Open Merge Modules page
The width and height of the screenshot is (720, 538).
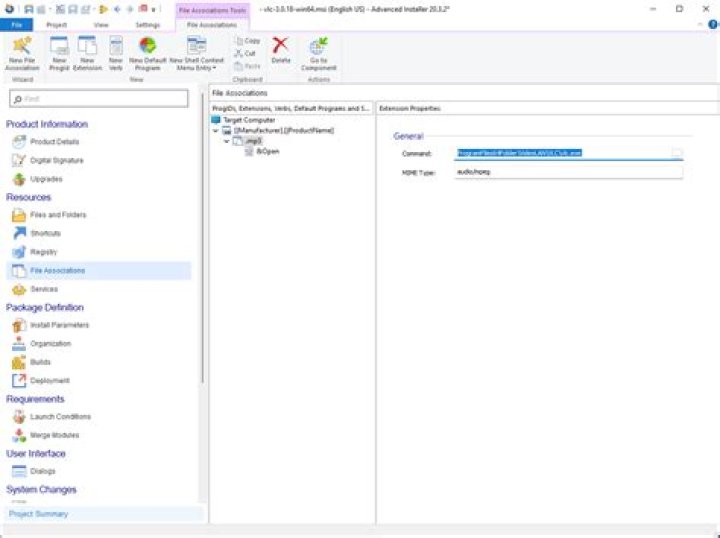pyautogui.click(x=54, y=435)
